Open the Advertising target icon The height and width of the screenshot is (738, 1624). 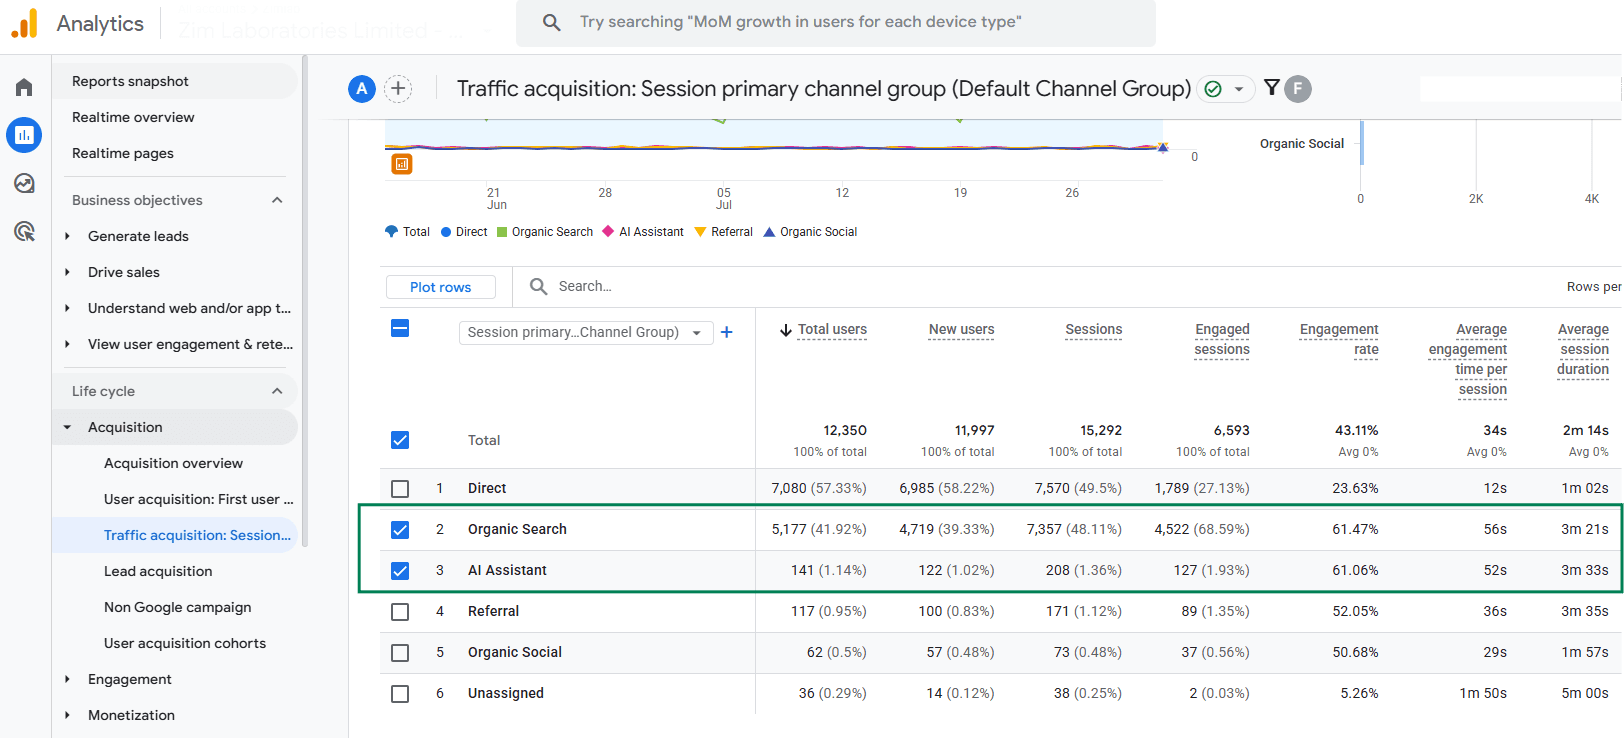point(24,232)
